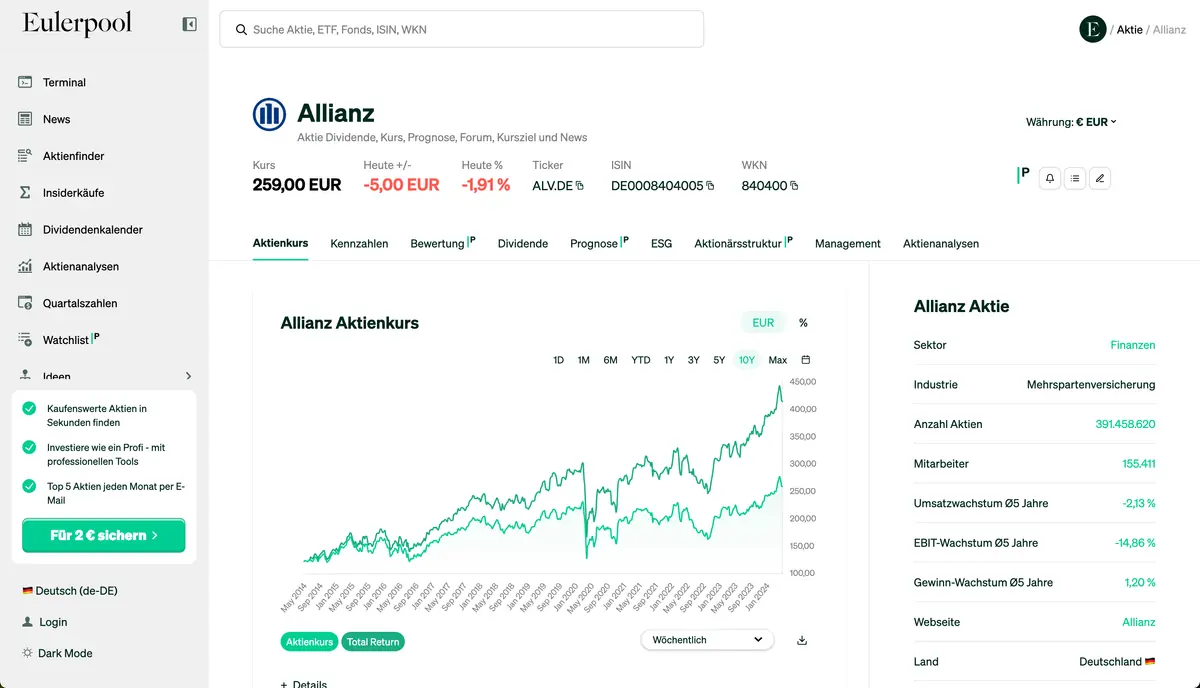
Task: Set a price alert via the bell icon
Action: pos(1049,178)
